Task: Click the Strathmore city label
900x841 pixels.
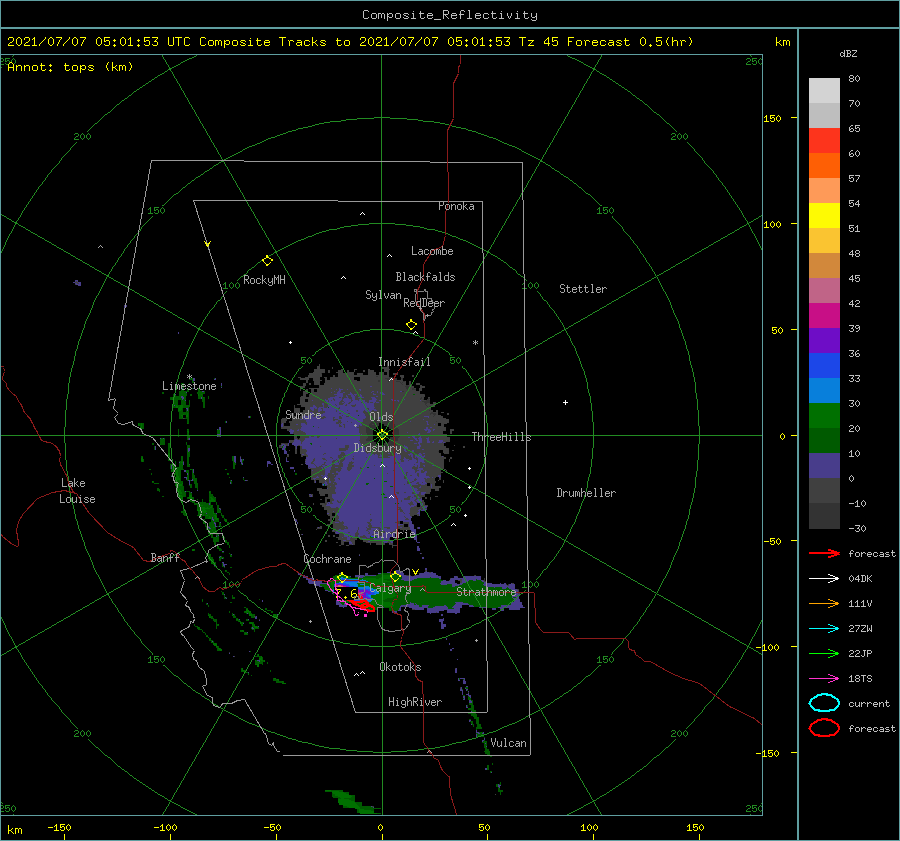Action: click(x=486, y=592)
